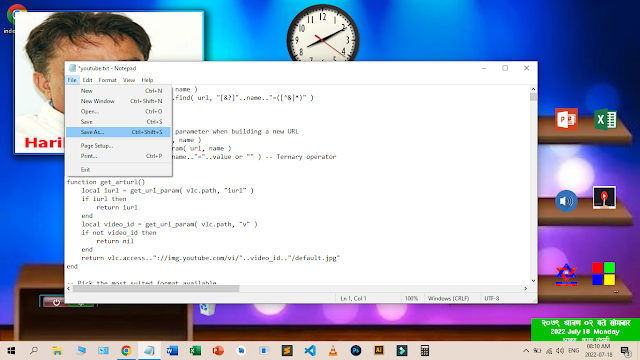Launch Photoshop from the taskbar
Viewport: 640px width, 360px height.
pyautogui.click(x=356, y=350)
